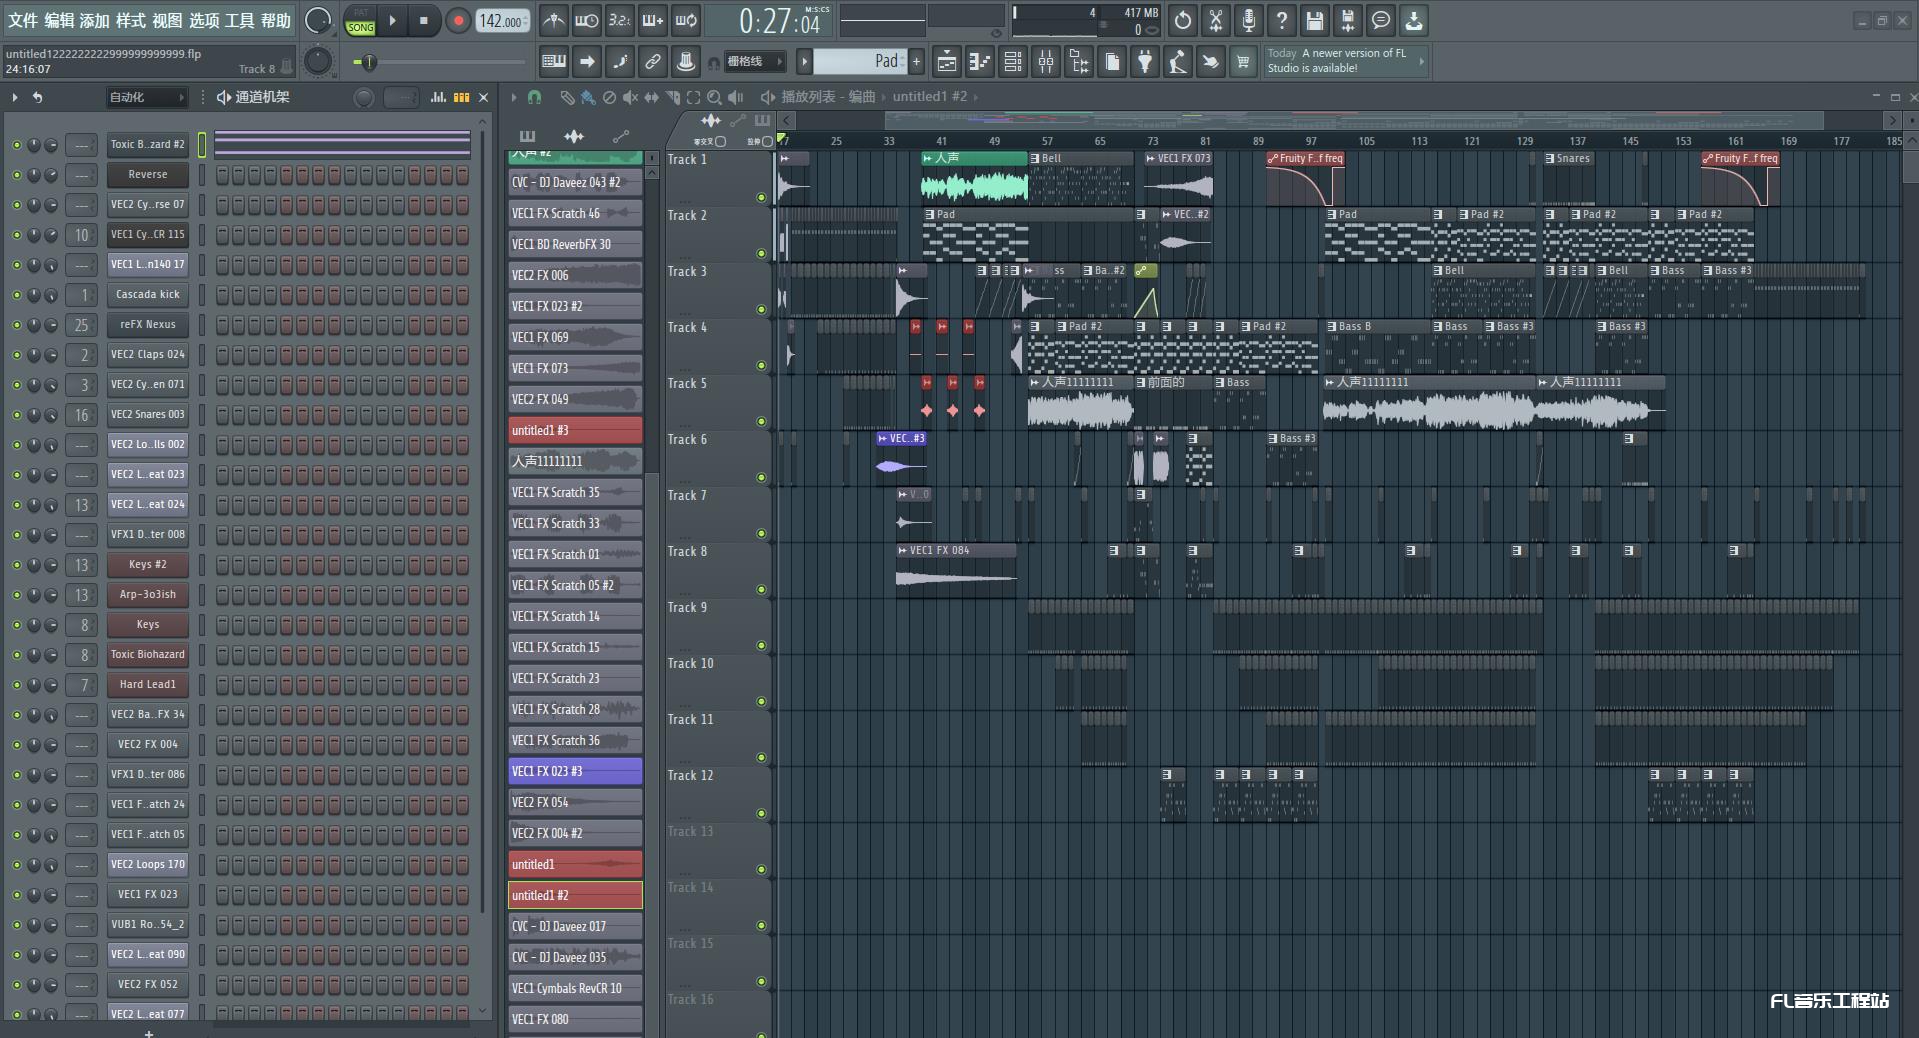Mute the Cascada kick channel LED
Screen dimensions: 1919x1038
(x=16, y=295)
